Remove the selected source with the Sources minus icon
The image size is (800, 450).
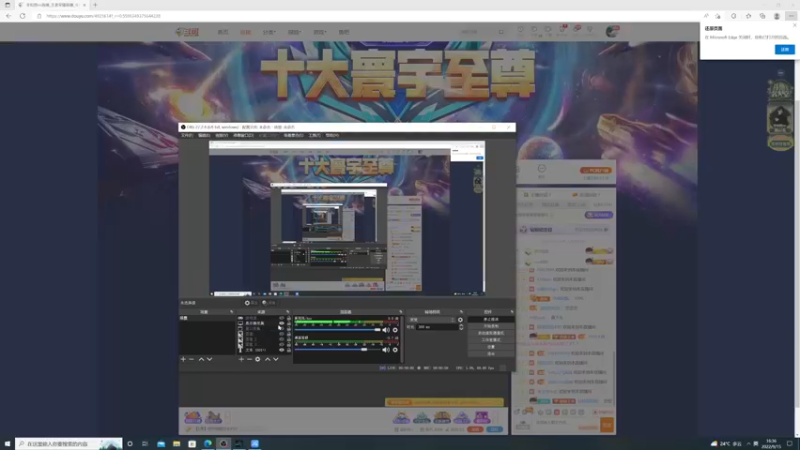tap(249, 359)
